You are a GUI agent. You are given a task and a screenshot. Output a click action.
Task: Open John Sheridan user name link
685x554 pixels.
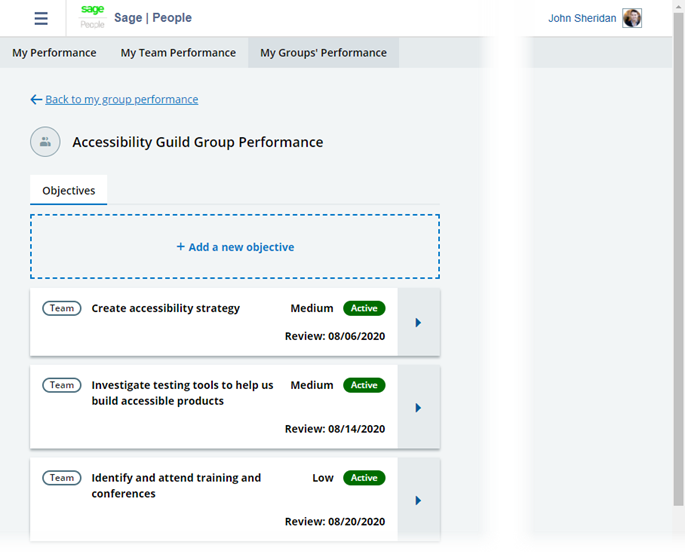pos(582,18)
